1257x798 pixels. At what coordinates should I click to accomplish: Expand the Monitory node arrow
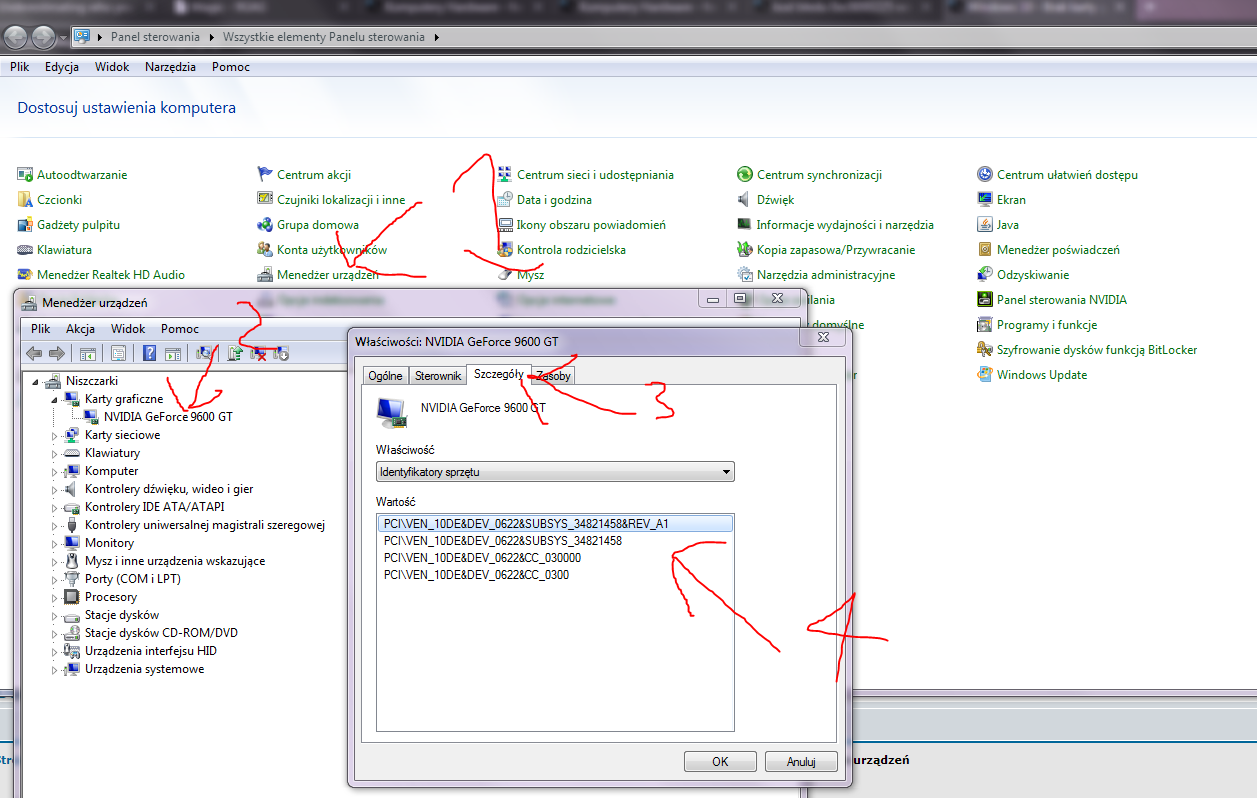click(x=55, y=543)
